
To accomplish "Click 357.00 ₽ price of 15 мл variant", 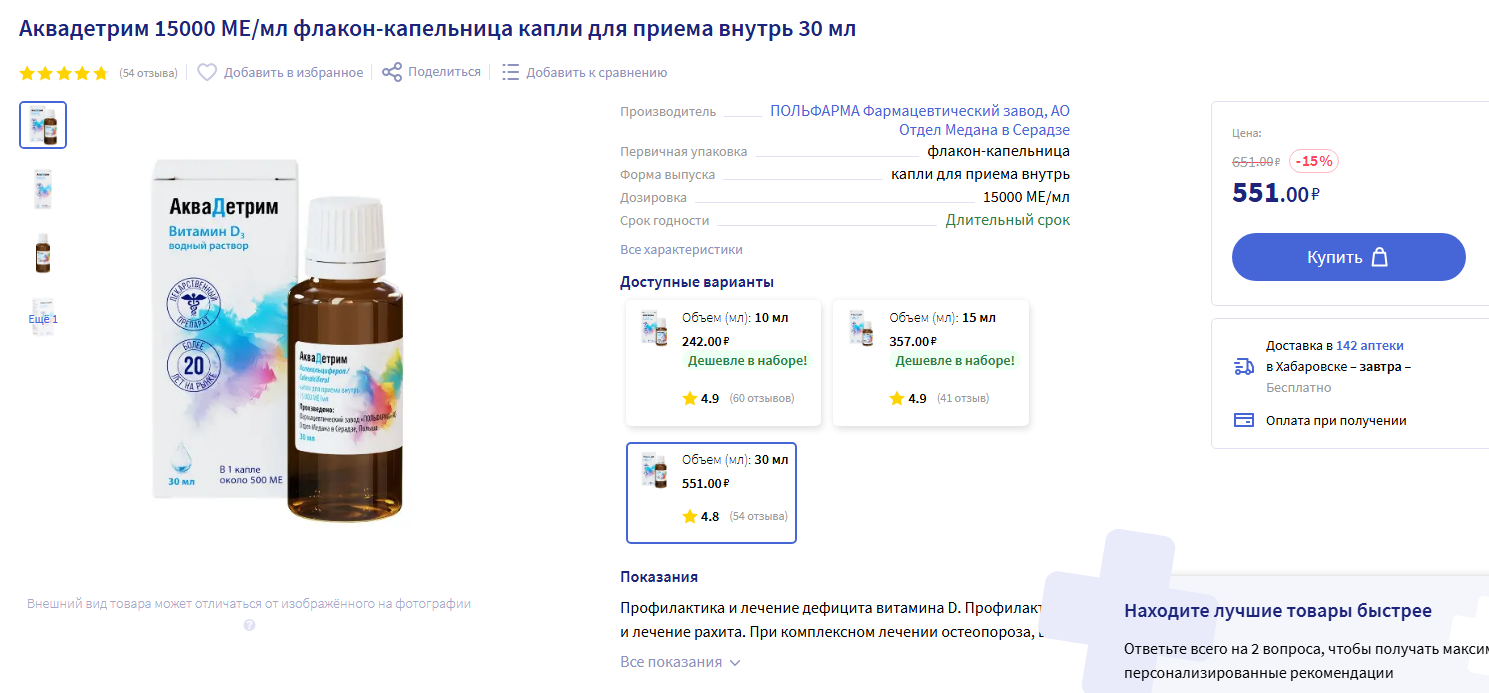I will coord(914,341).
